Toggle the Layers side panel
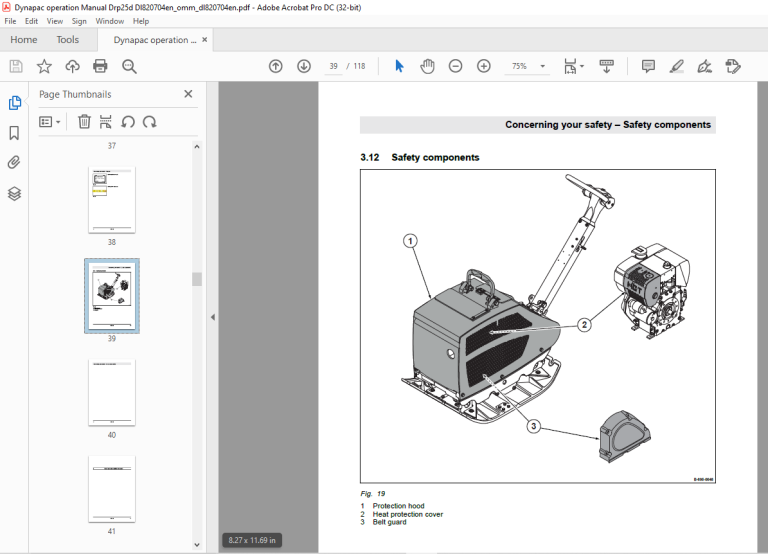 (x=14, y=194)
